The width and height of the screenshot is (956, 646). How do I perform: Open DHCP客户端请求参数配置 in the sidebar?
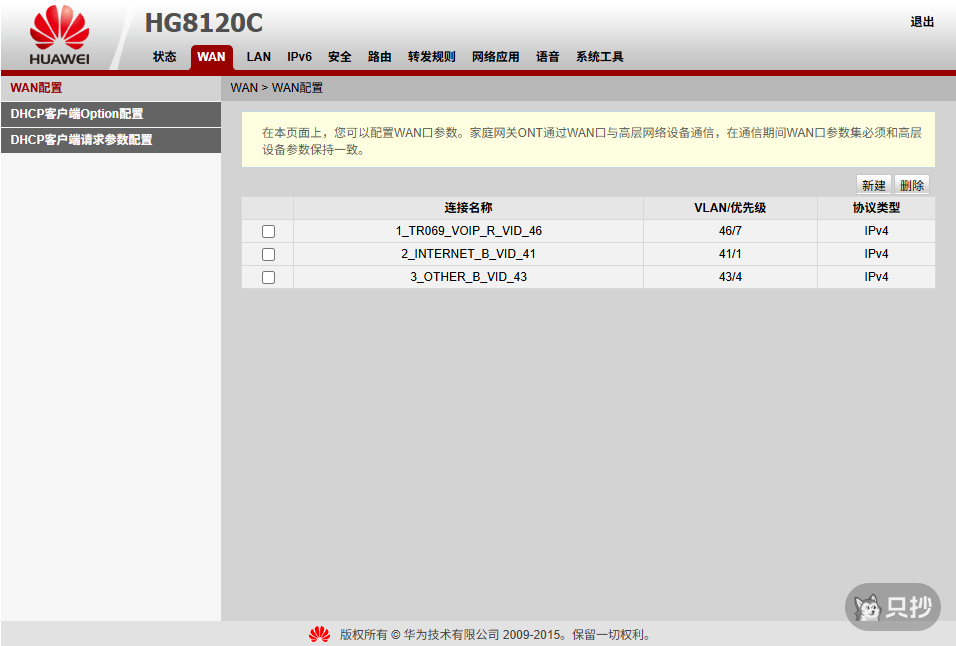pyautogui.click(x=111, y=140)
